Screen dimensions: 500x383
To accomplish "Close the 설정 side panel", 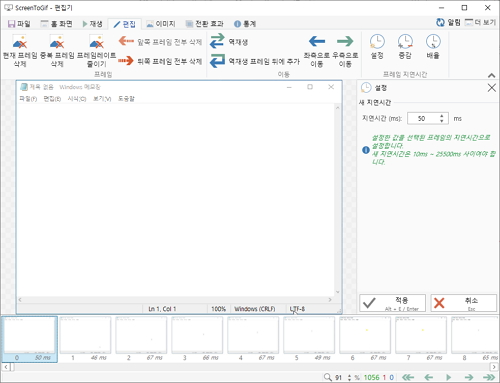I will (491, 88).
